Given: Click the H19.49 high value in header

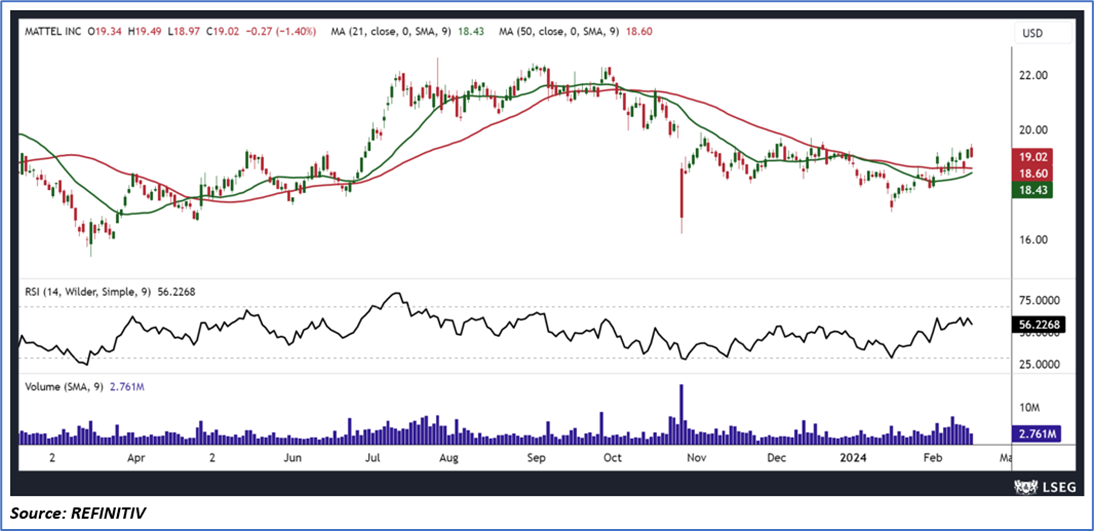Looking at the screenshot, I should 146,31.
